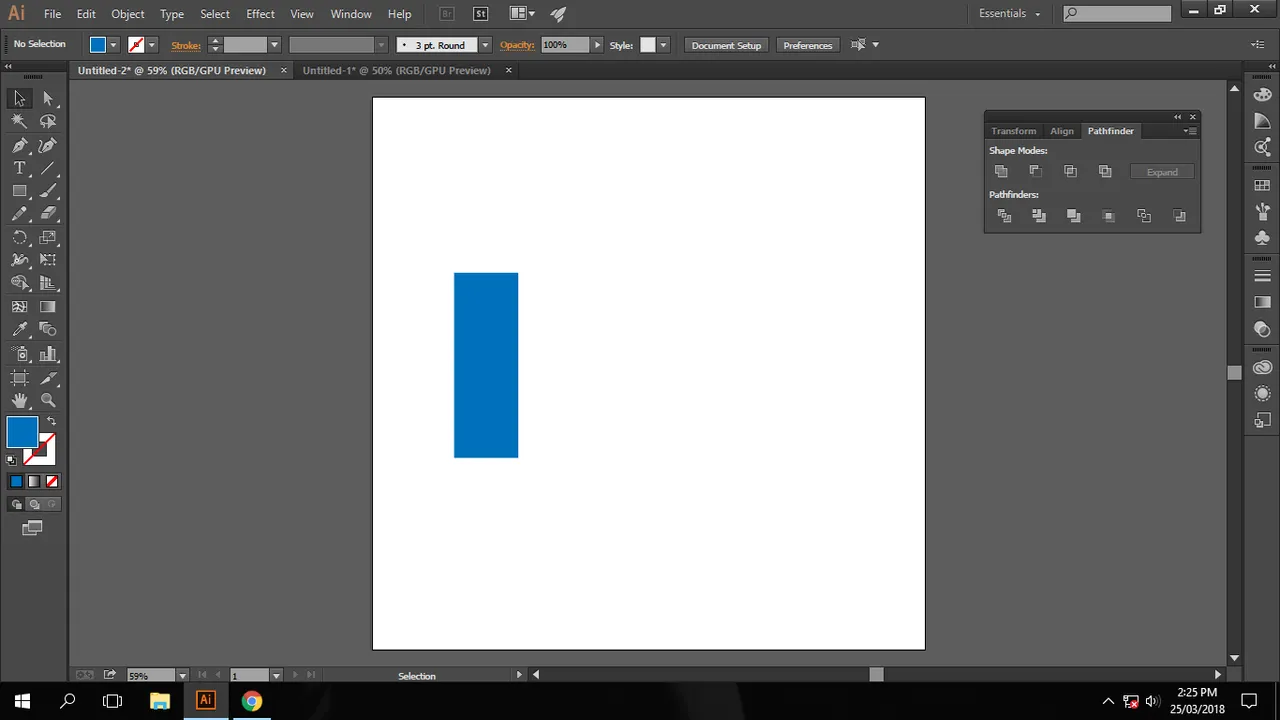Click the Outline pathfinder icon
Viewport: 1280px width, 720px height.
point(1144,216)
